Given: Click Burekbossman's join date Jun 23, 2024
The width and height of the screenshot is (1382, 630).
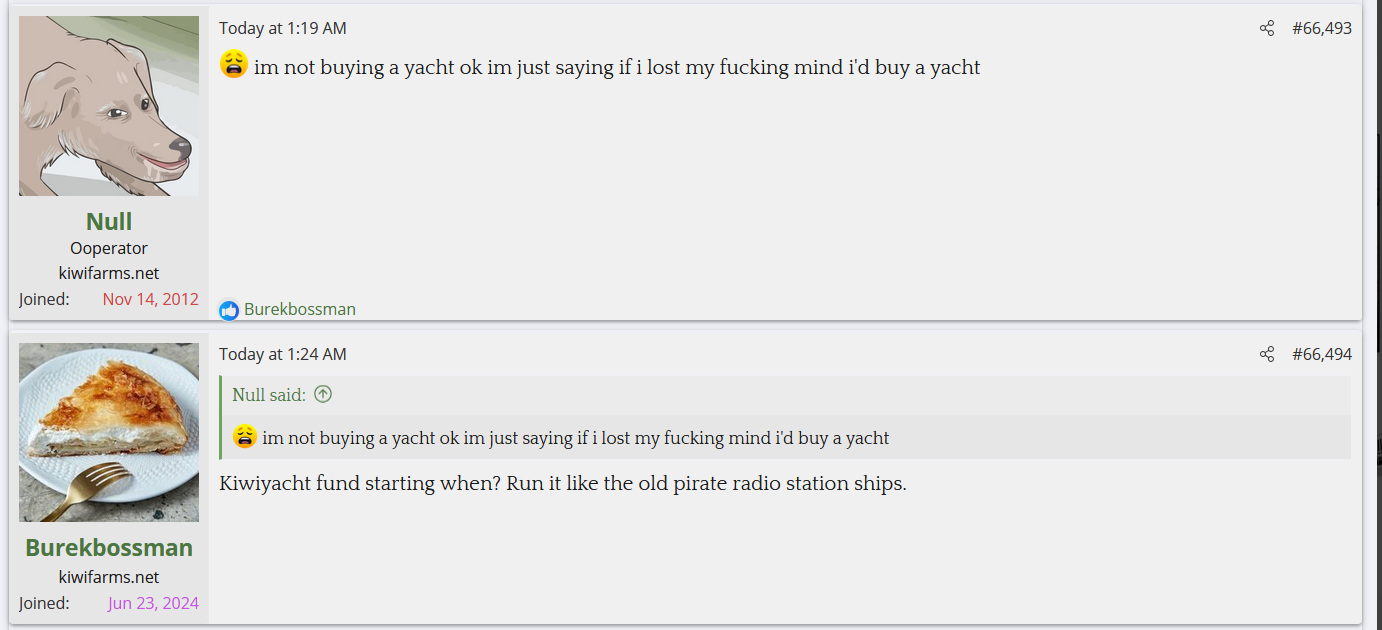Looking at the screenshot, I should click(x=153, y=603).
